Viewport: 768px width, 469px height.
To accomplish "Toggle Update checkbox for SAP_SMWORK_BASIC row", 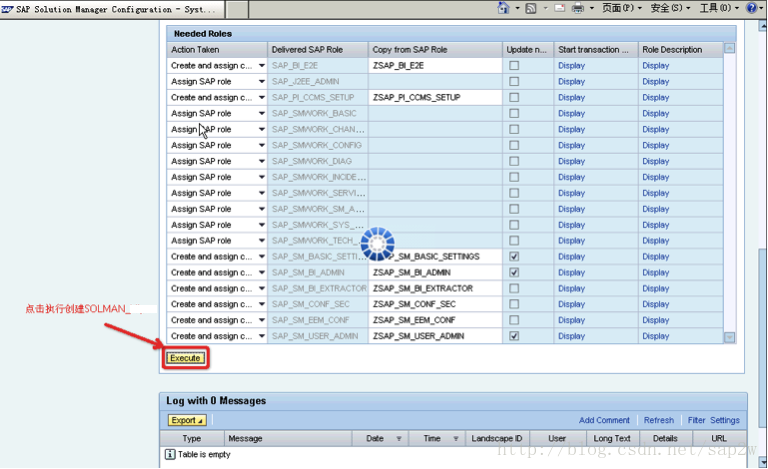I will point(514,113).
